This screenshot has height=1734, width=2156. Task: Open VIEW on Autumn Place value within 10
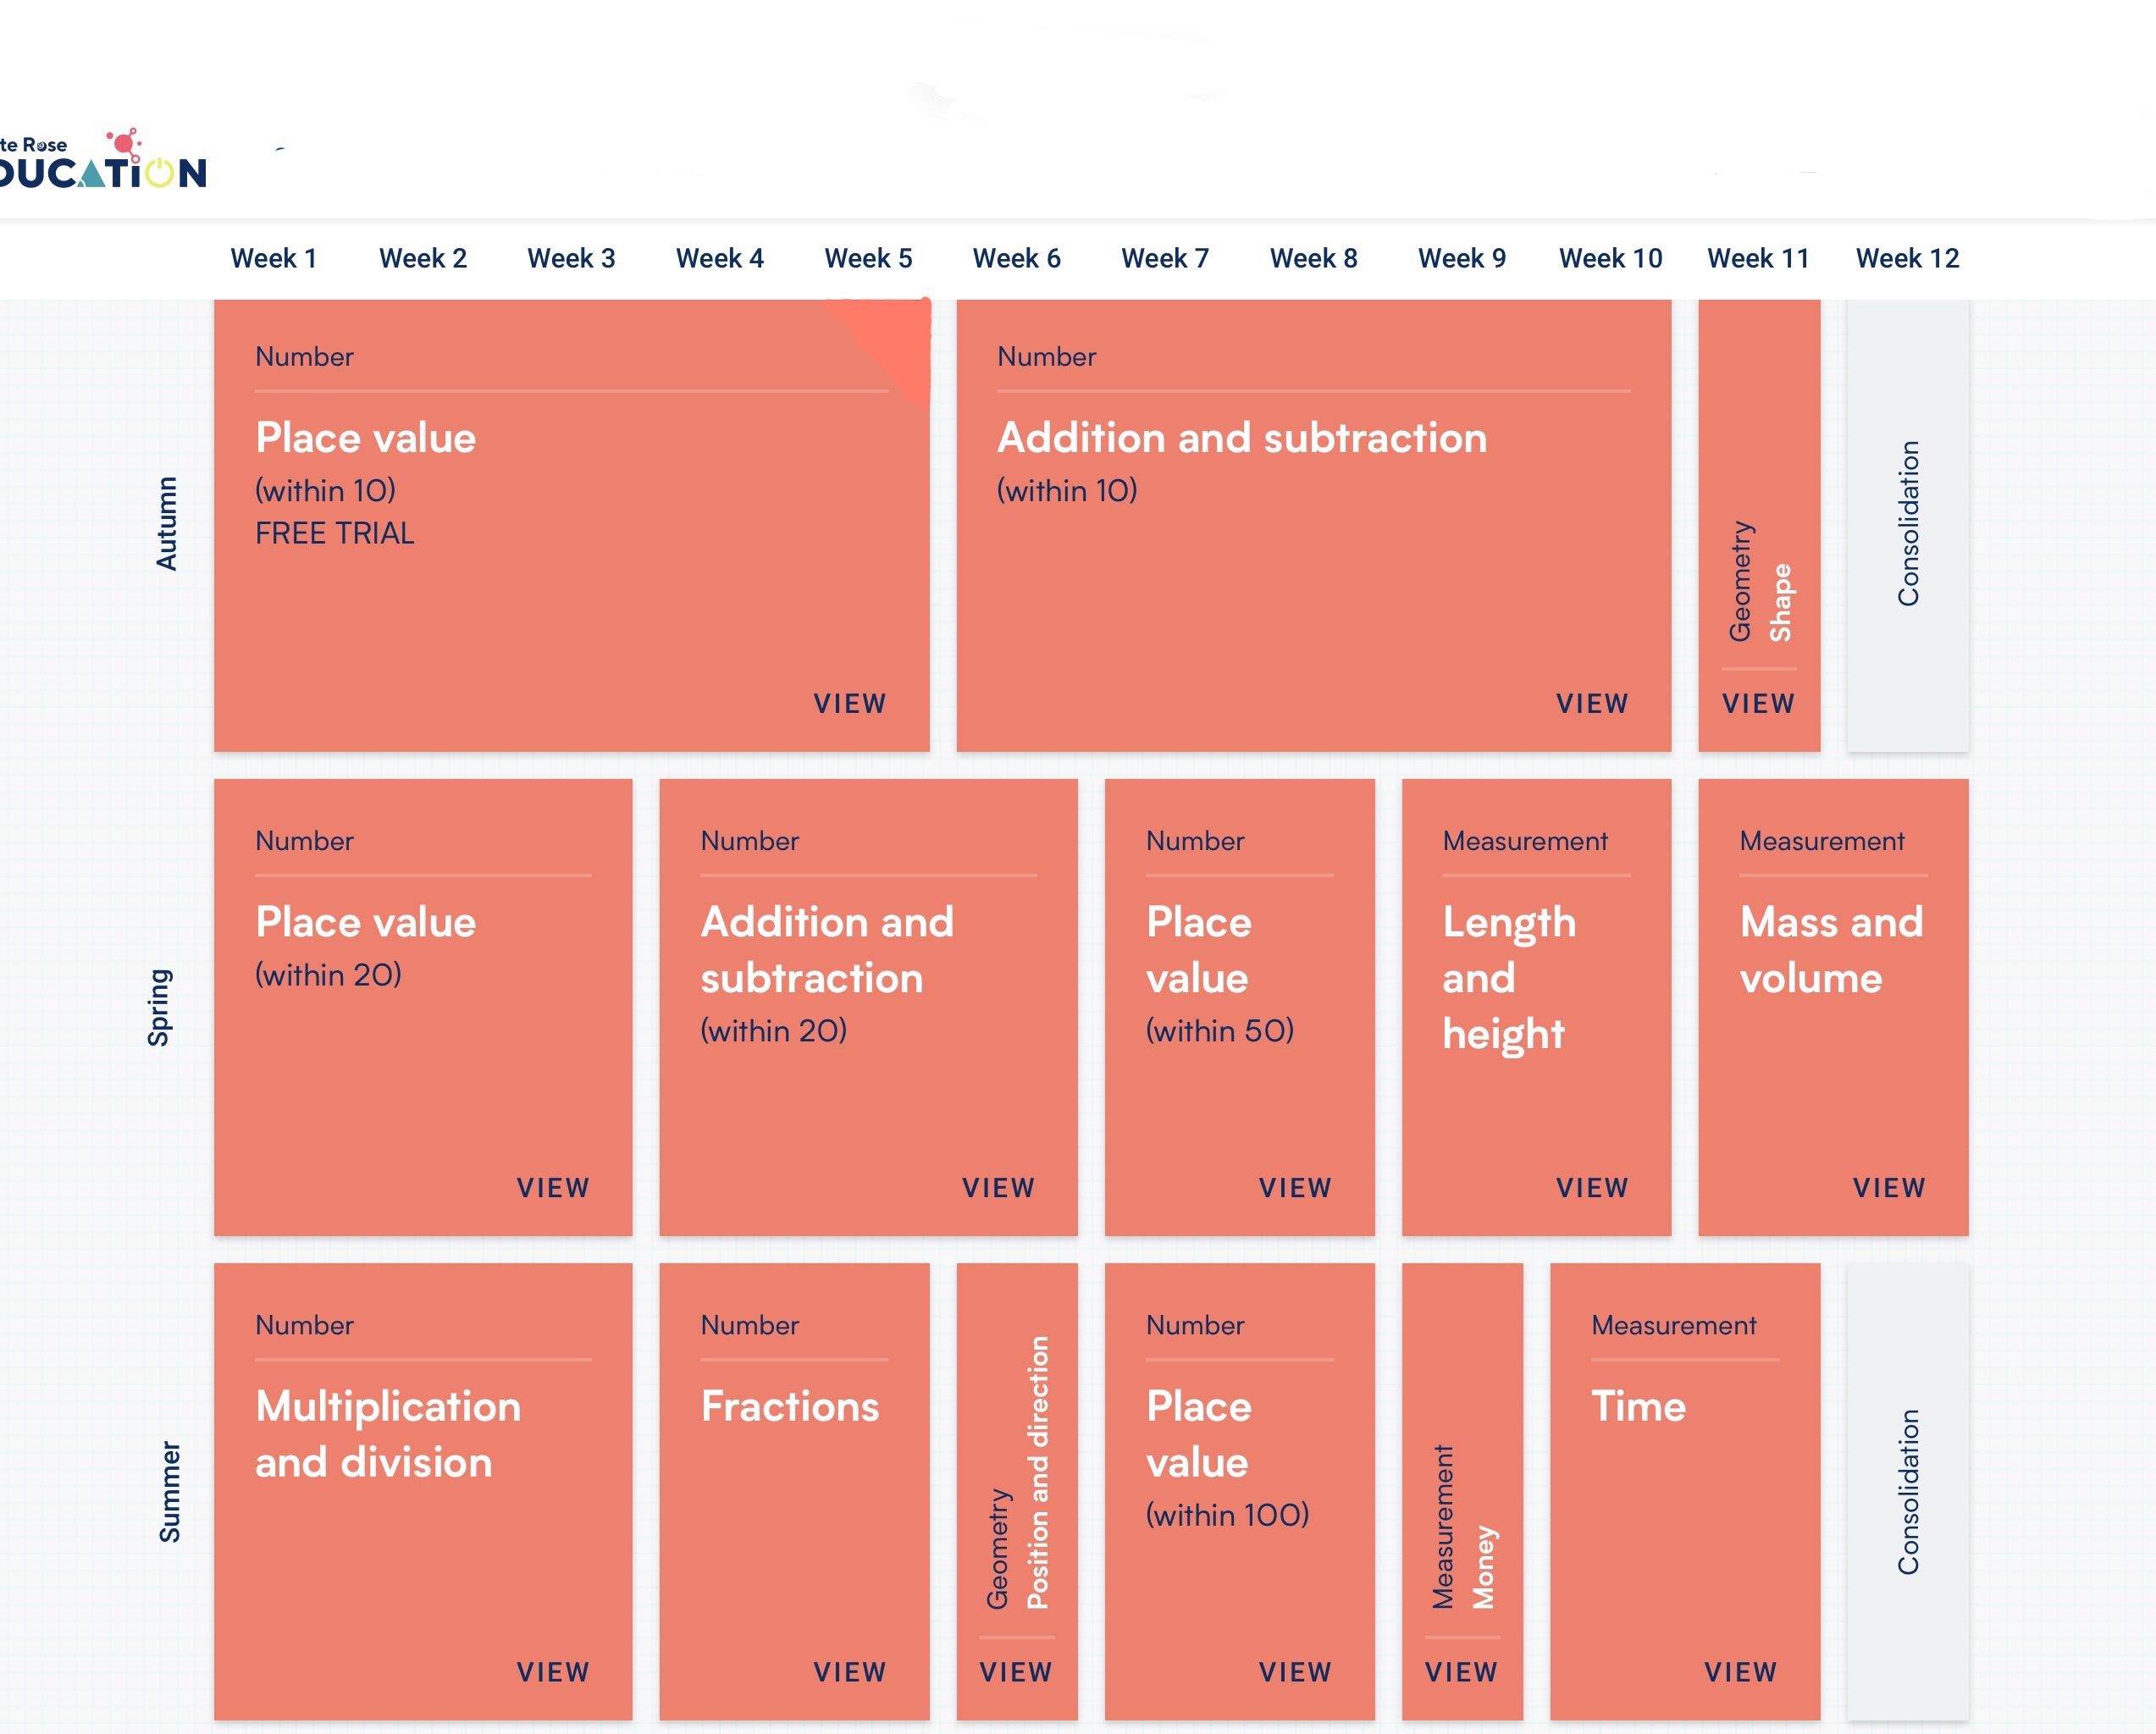click(x=849, y=703)
